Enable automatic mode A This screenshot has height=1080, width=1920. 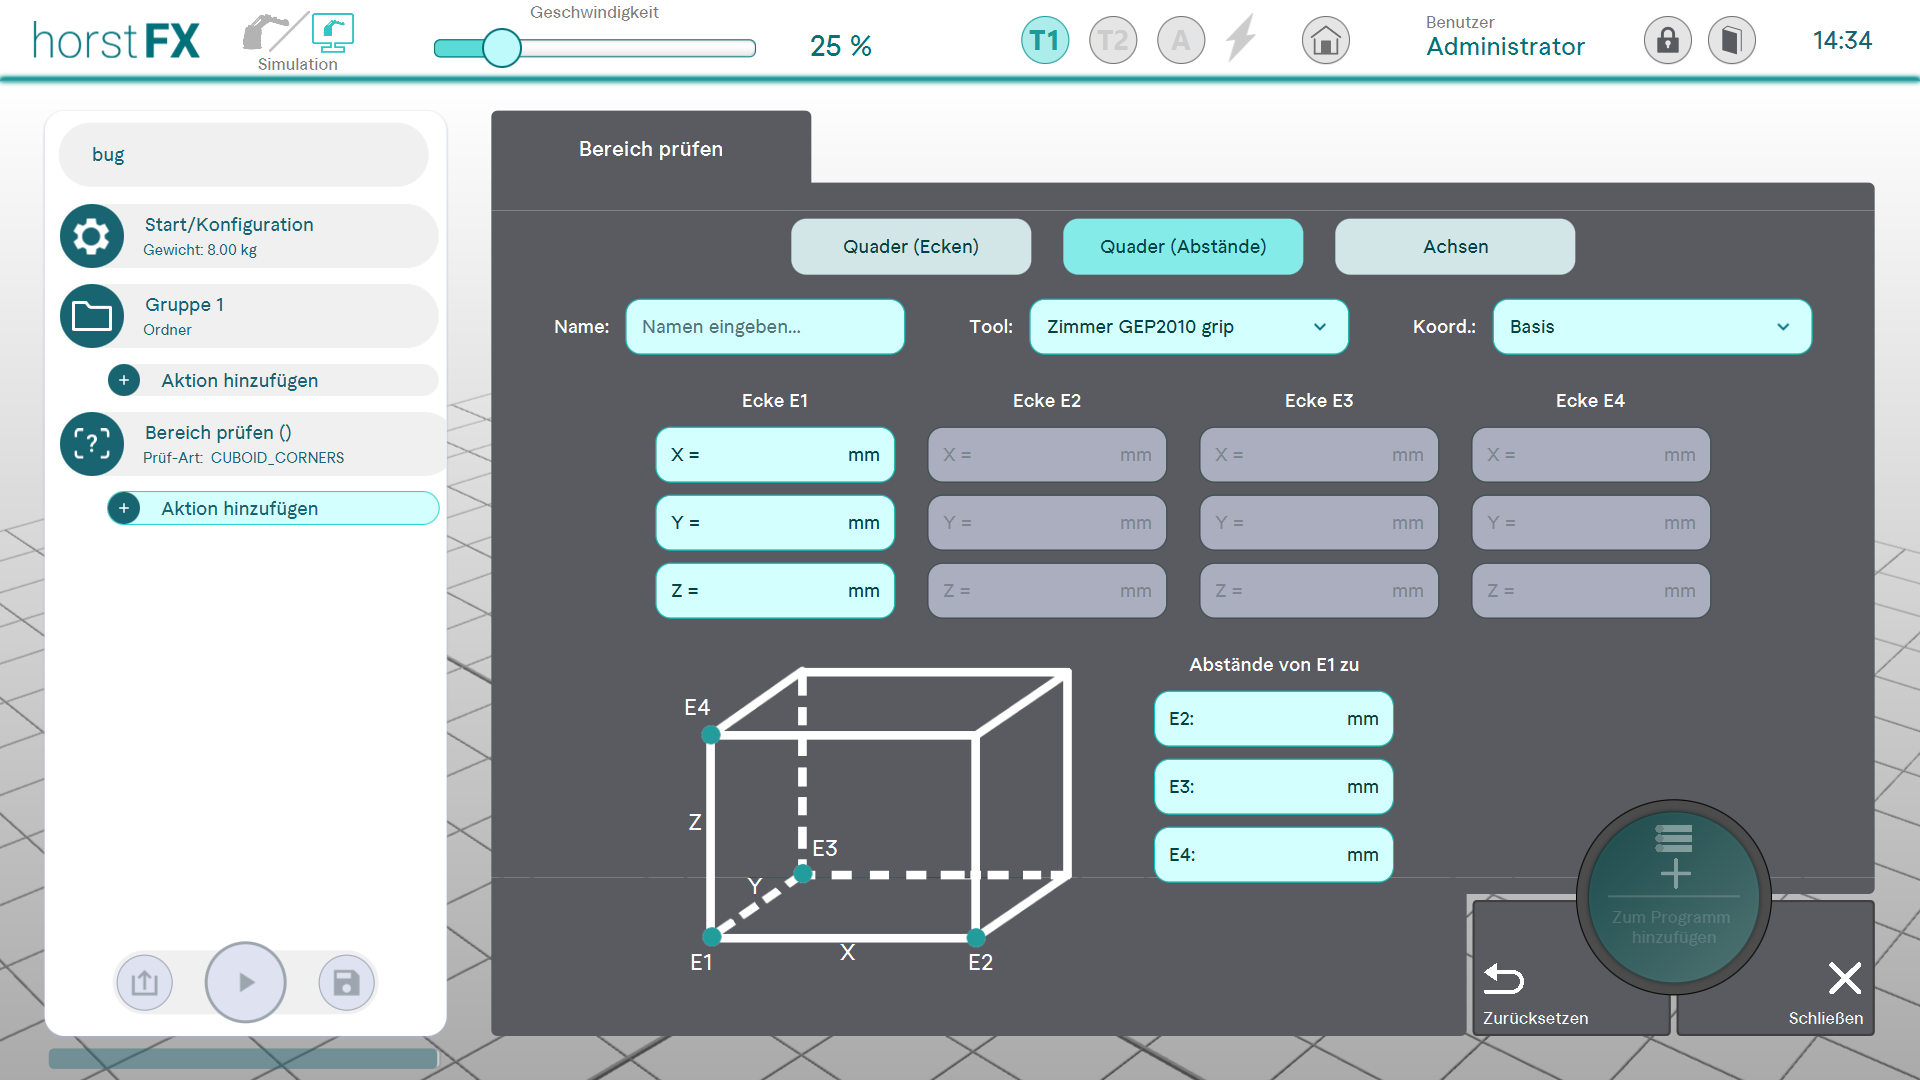pos(1180,41)
